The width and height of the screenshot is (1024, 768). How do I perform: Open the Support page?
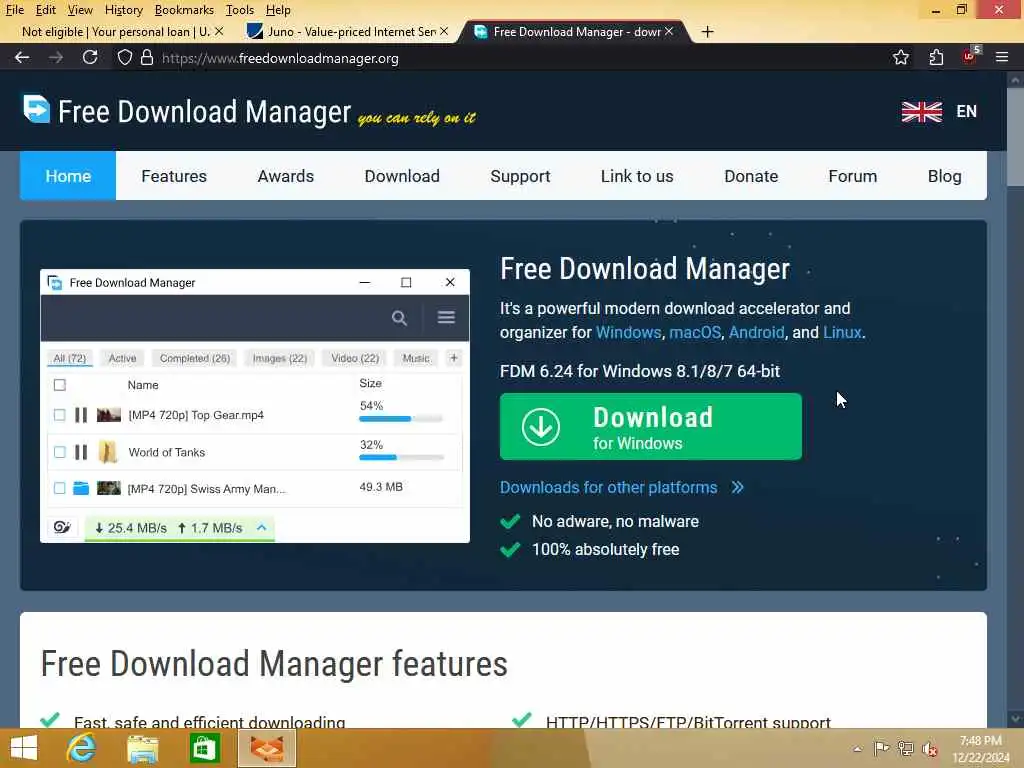click(520, 176)
